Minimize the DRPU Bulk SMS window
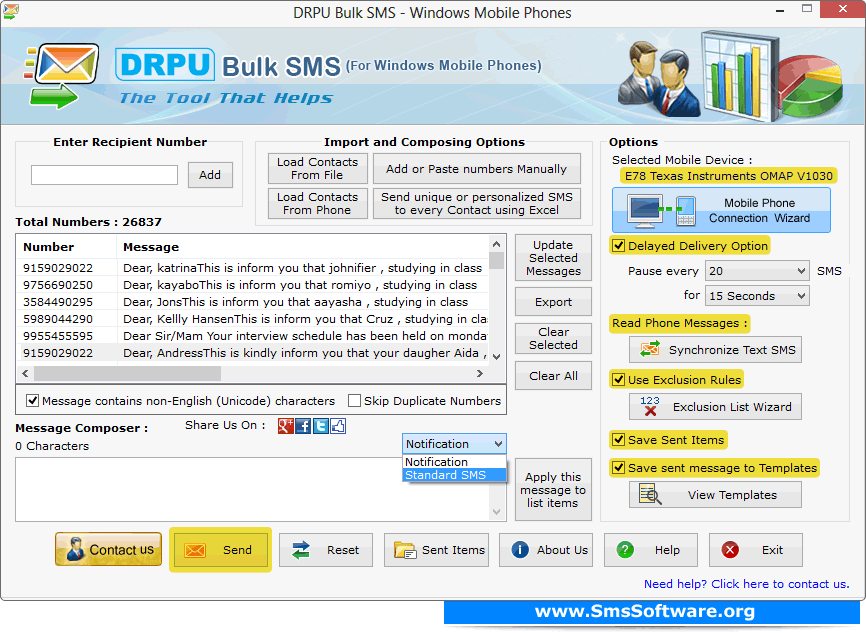Screen dimensions: 866x633 click(x=780, y=10)
